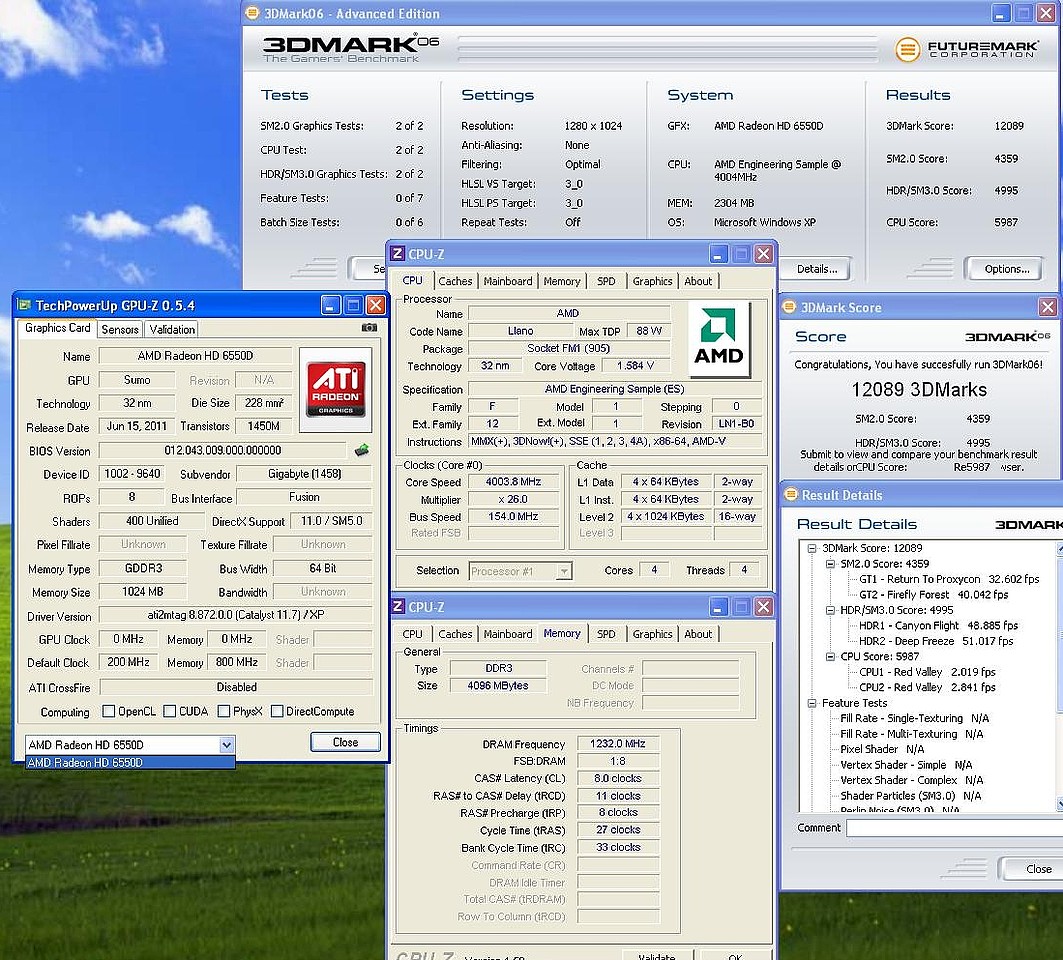Open the Processor #1 selection dropdown
This screenshot has width=1063, height=960.
click(x=563, y=571)
